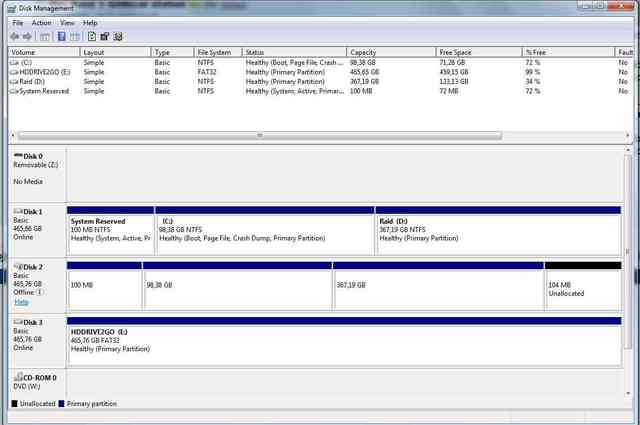This screenshot has width=640, height=425.
Task: Click the Disk Management title bar icon
Action: coord(12,9)
